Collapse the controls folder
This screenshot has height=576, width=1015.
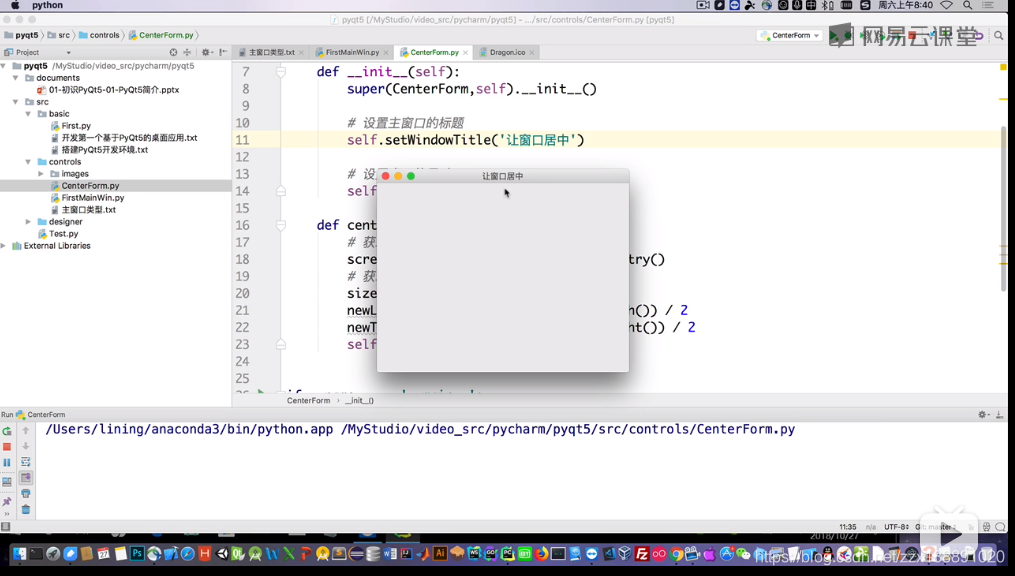point(28,162)
